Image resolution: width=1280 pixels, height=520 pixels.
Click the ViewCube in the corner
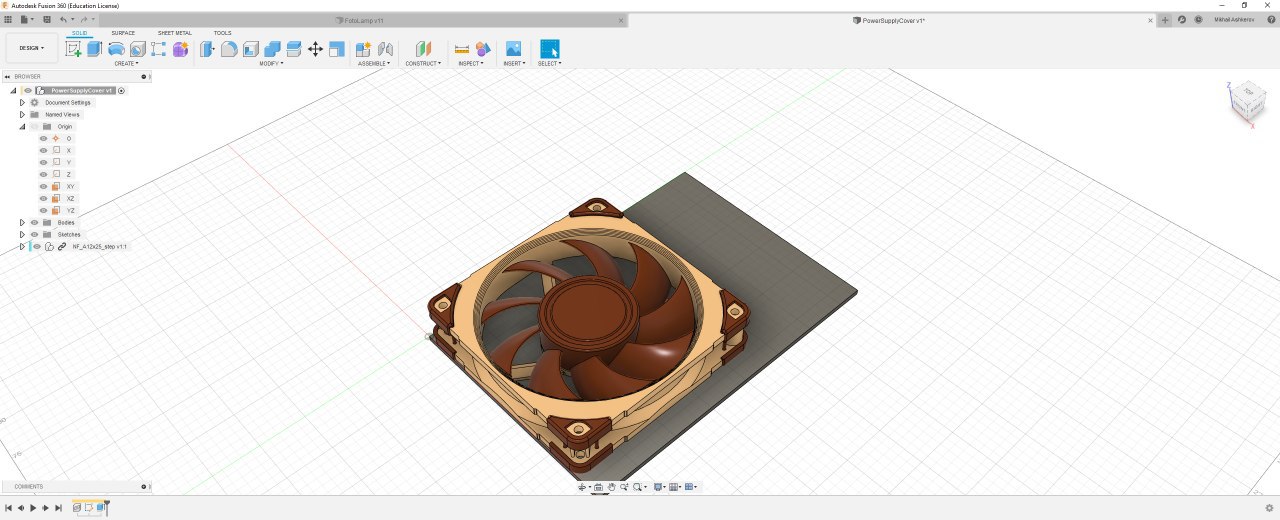[1246, 100]
